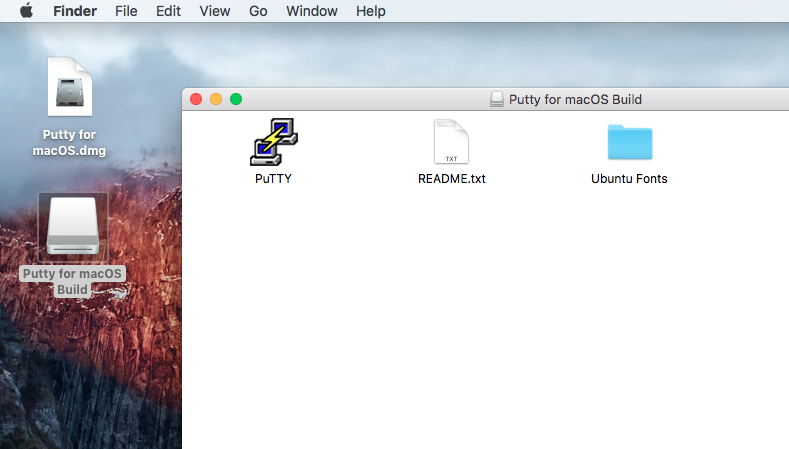This screenshot has height=449, width=789.
Task: Open the Apple logo menu
Action: 26,11
